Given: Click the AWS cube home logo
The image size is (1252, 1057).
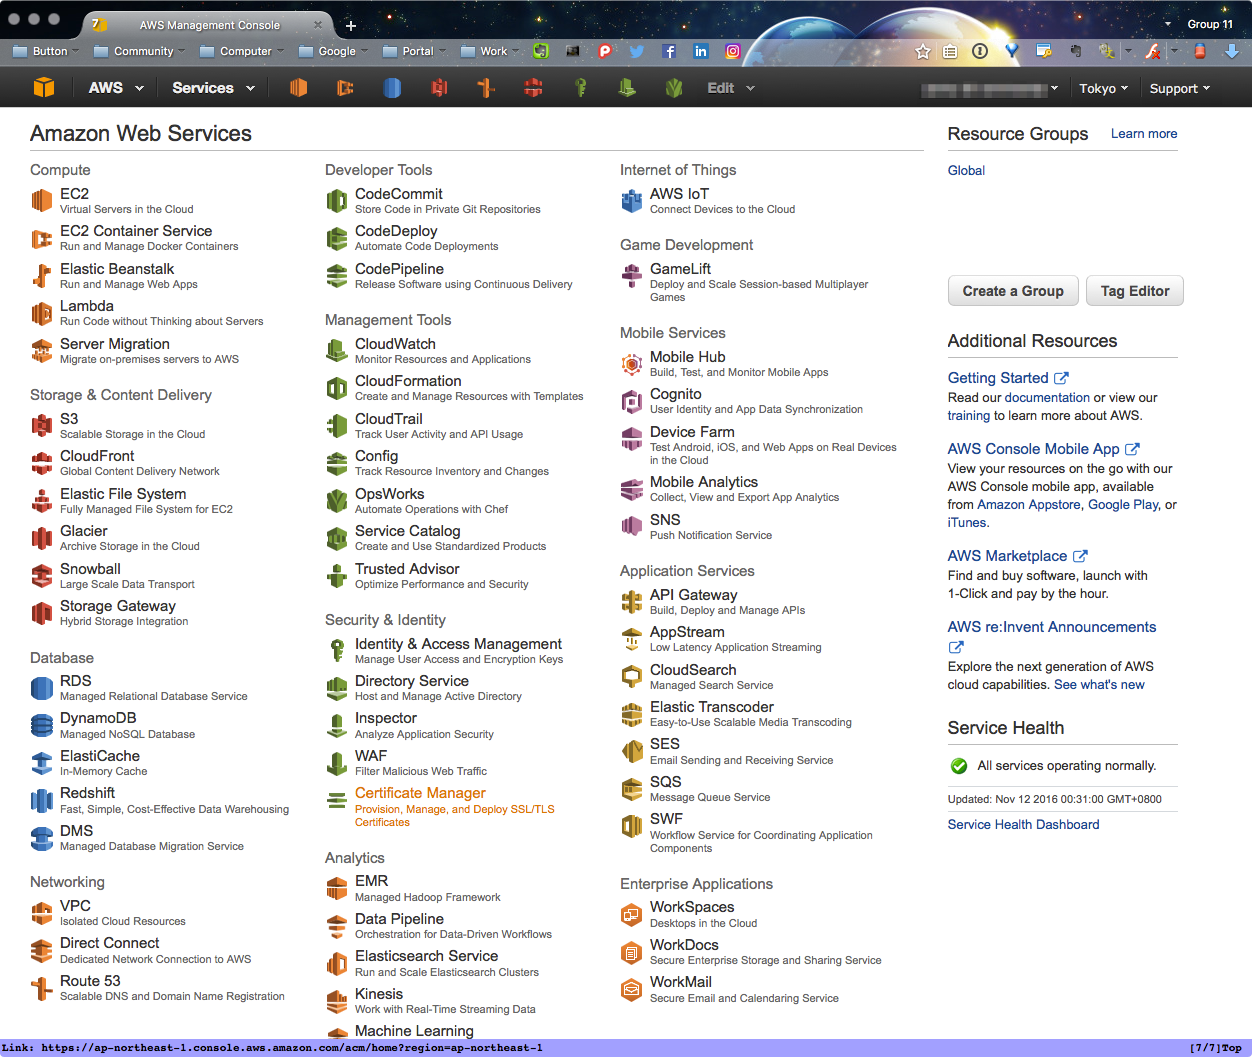Looking at the screenshot, I should (x=43, y=88).
